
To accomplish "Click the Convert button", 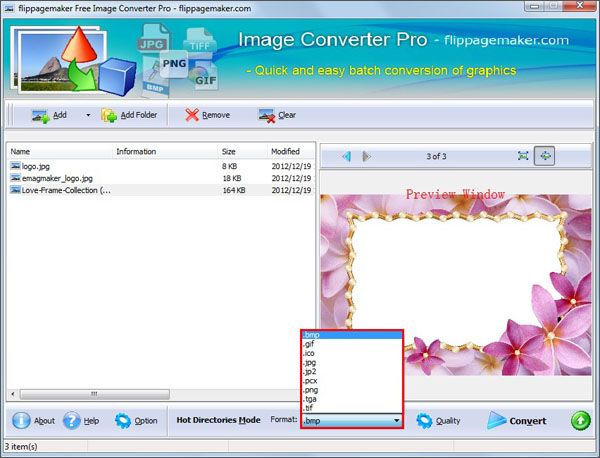I will pyautogui.click(x=517, y=421).
